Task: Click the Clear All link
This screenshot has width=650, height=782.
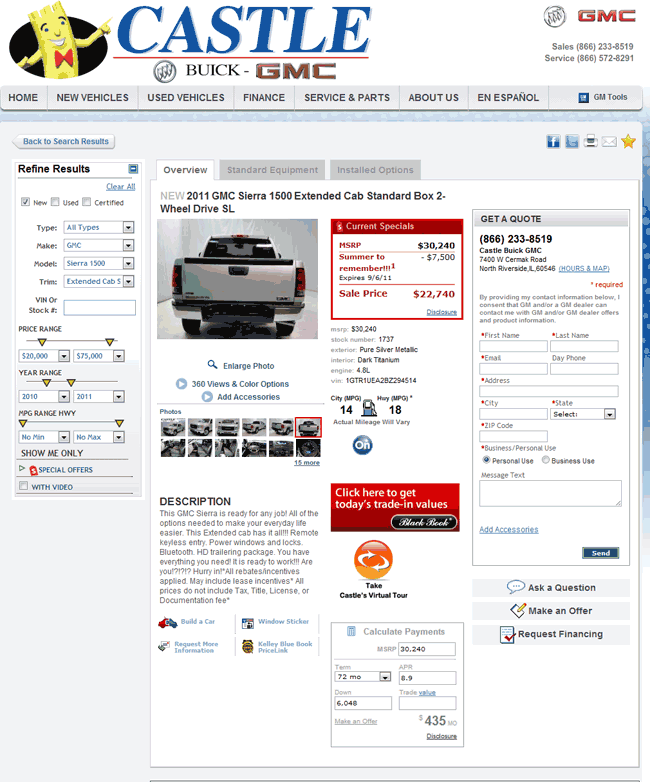Action: pyautogui.click(x=120, y=187)
